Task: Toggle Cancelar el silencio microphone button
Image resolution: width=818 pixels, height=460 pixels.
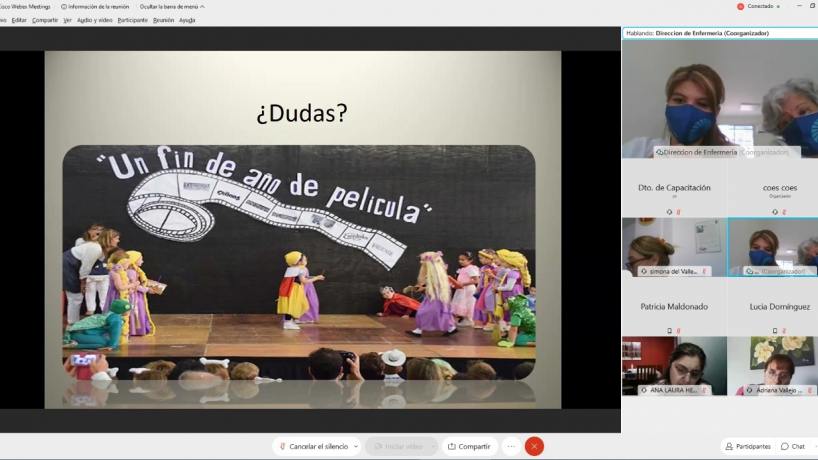Action: pyautogui.click(x=313, y=446)
